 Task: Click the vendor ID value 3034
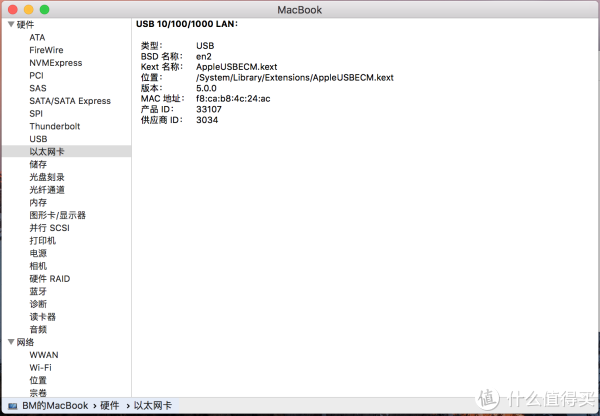pyautogui.click(x=207, y=120)
